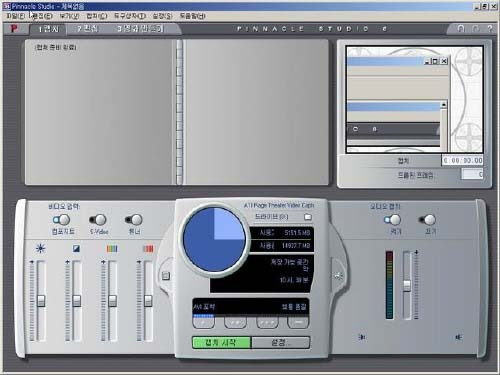
Task: Switch to the 1 캡처 tab
Action: click(49, 29)
